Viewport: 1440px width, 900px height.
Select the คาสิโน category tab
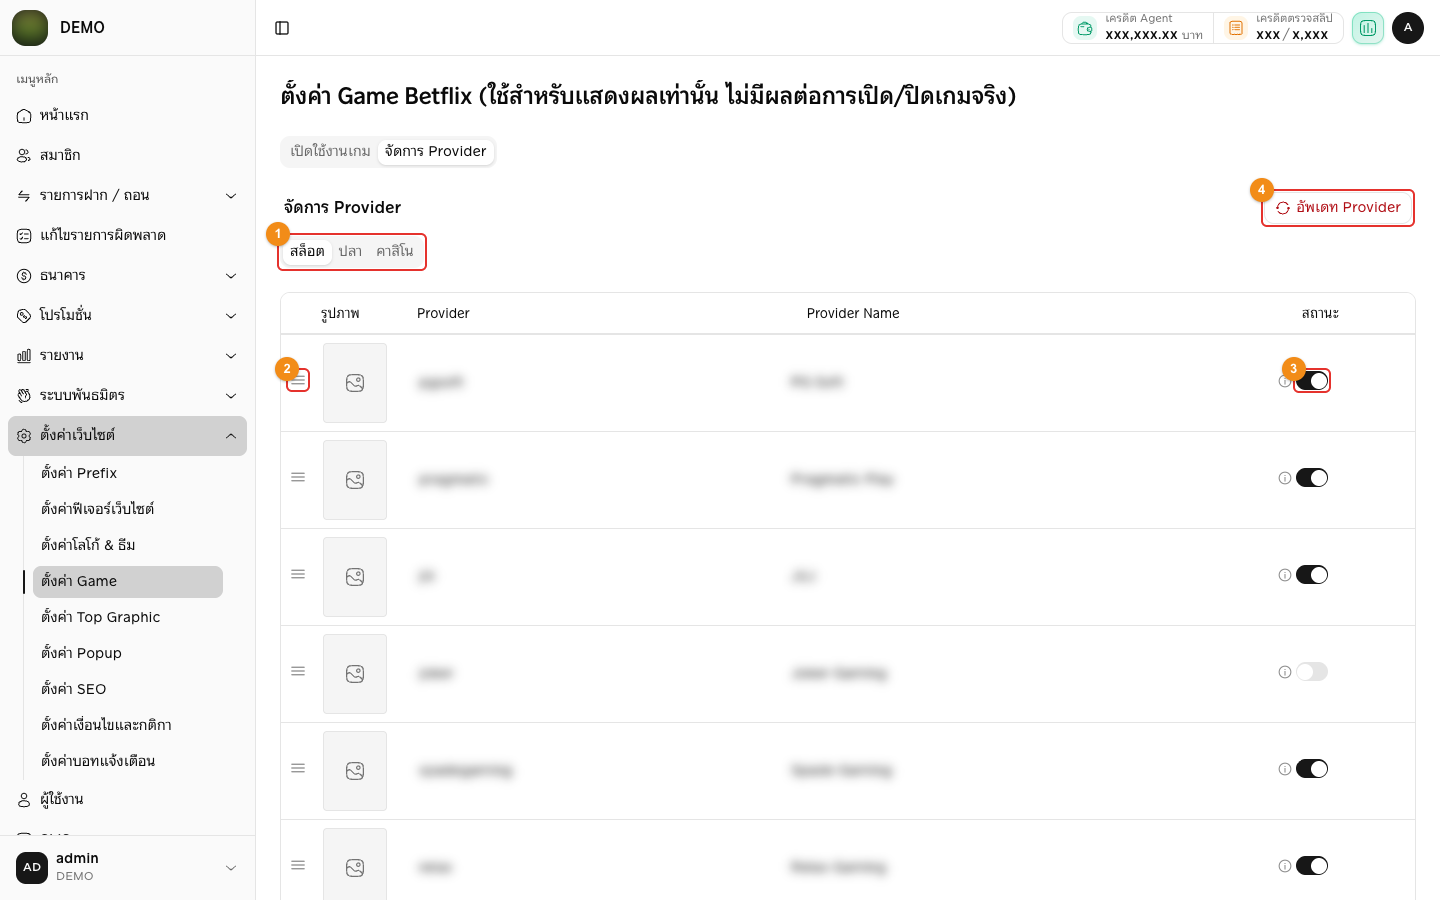(395, 251)
